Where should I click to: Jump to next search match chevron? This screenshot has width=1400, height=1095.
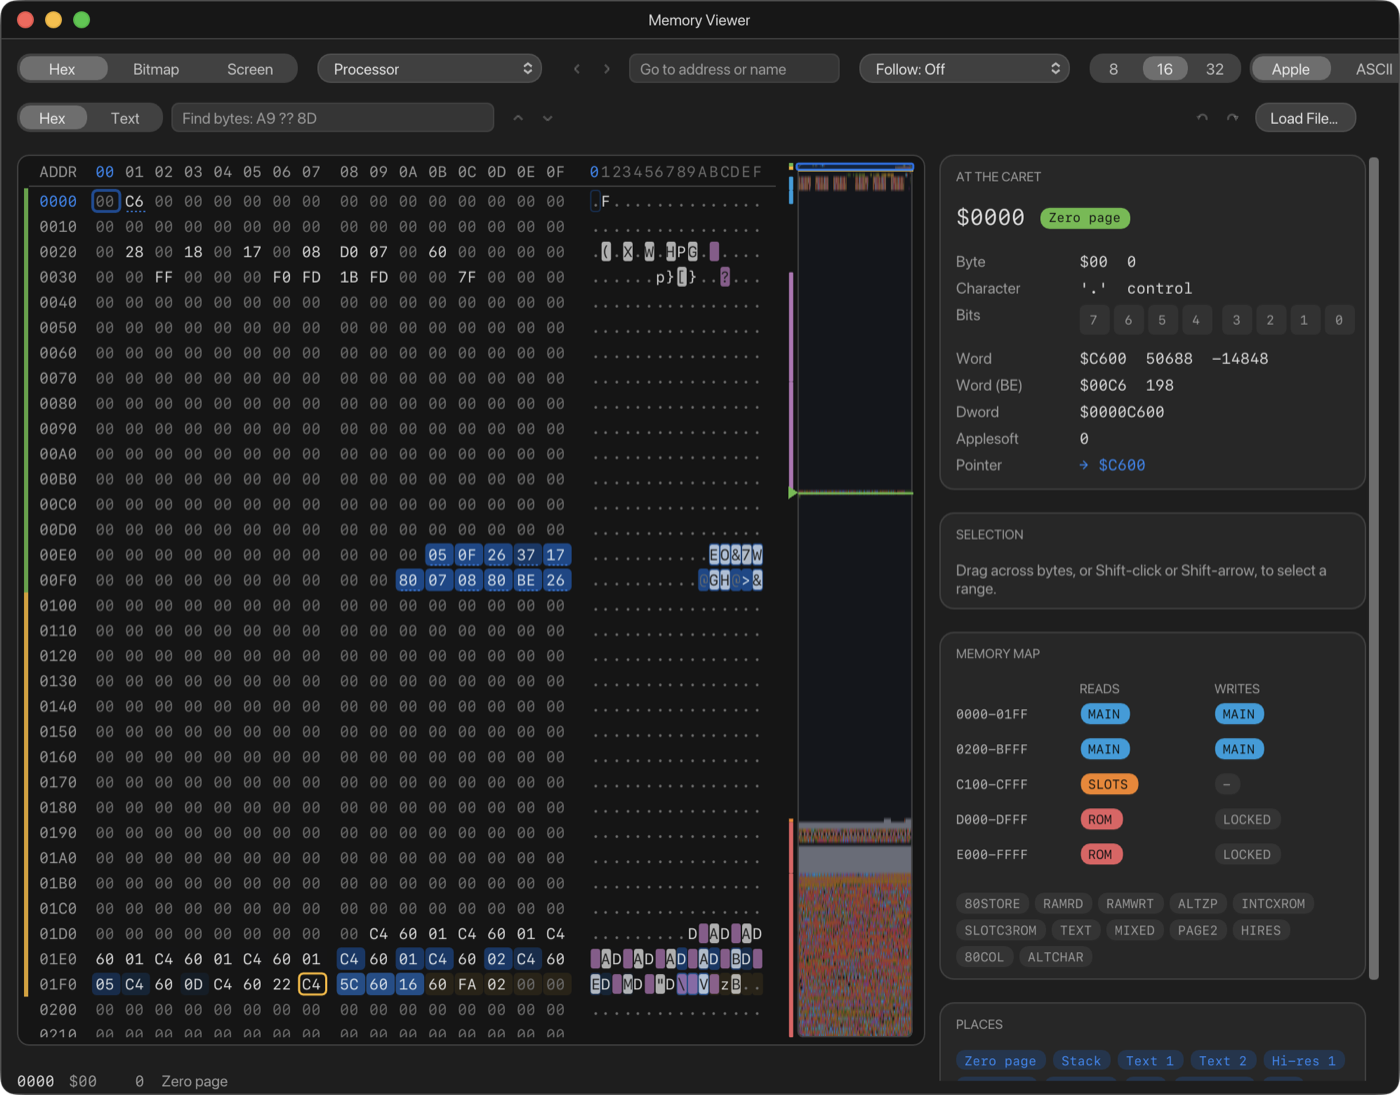pos(548,118)
